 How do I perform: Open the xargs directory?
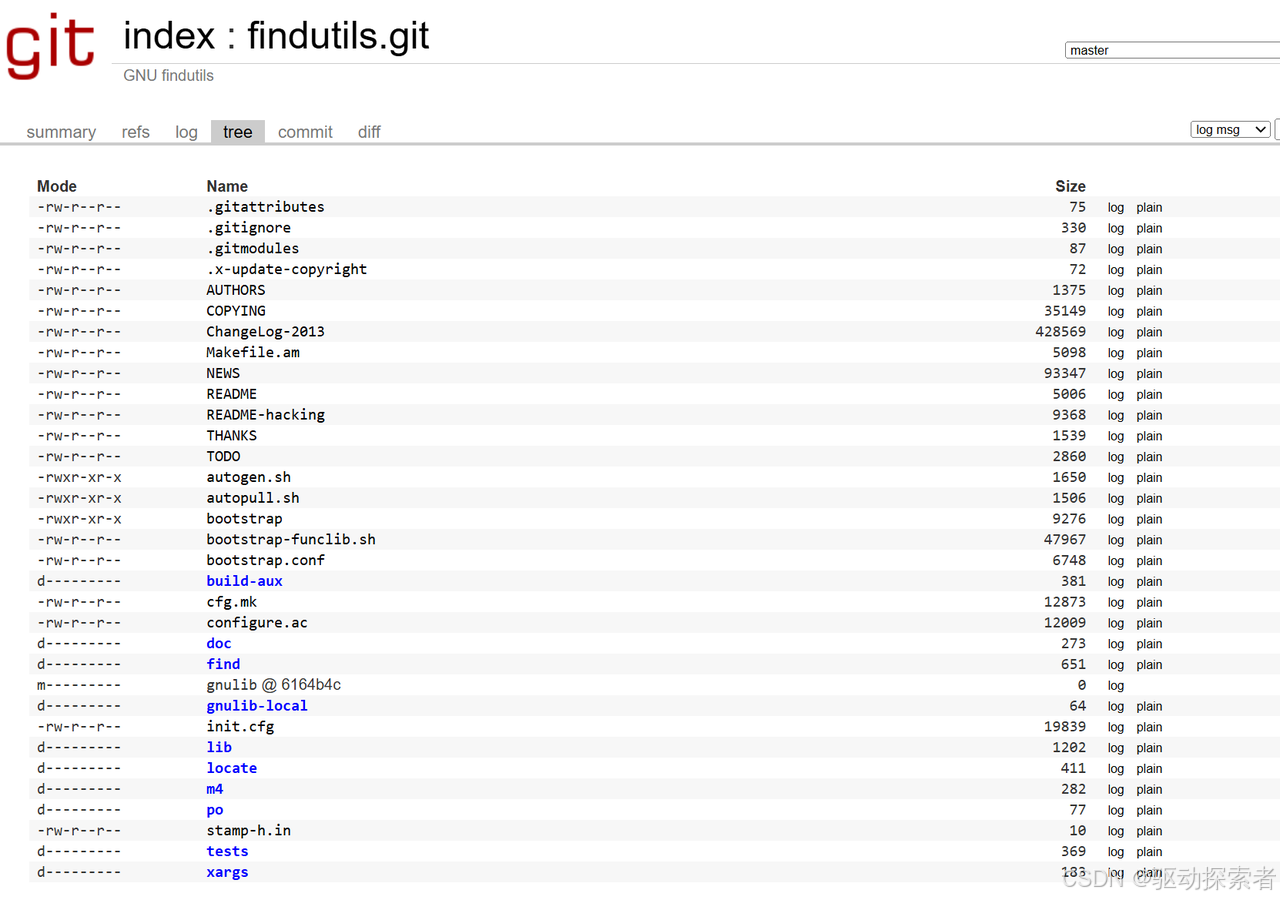click(228, 872)
